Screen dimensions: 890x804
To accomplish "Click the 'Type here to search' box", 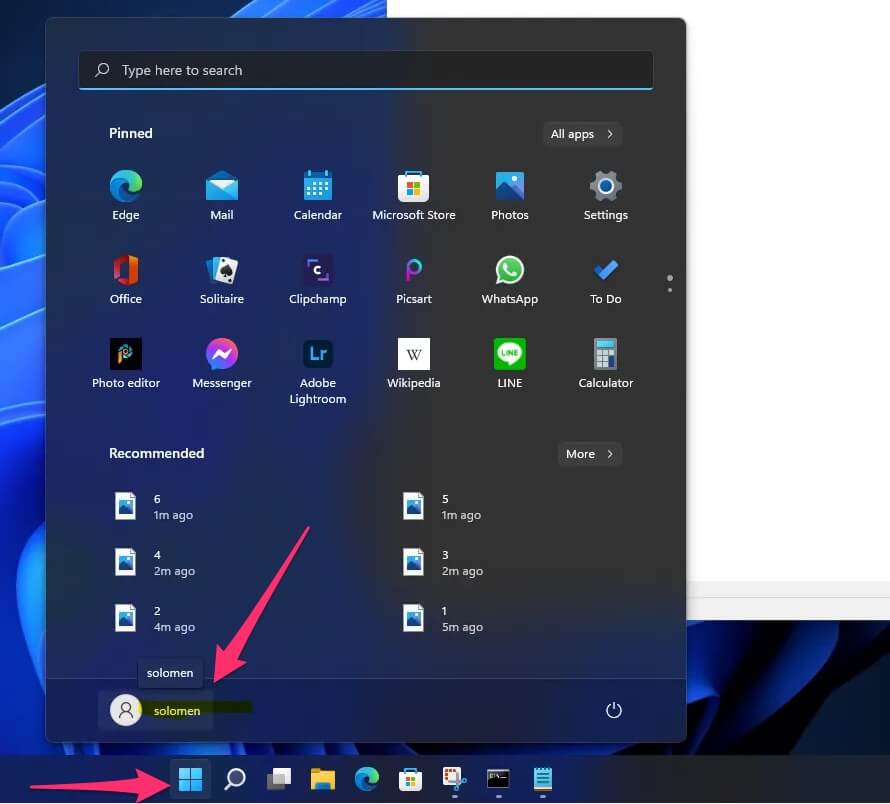I will [x=366, y=70].
